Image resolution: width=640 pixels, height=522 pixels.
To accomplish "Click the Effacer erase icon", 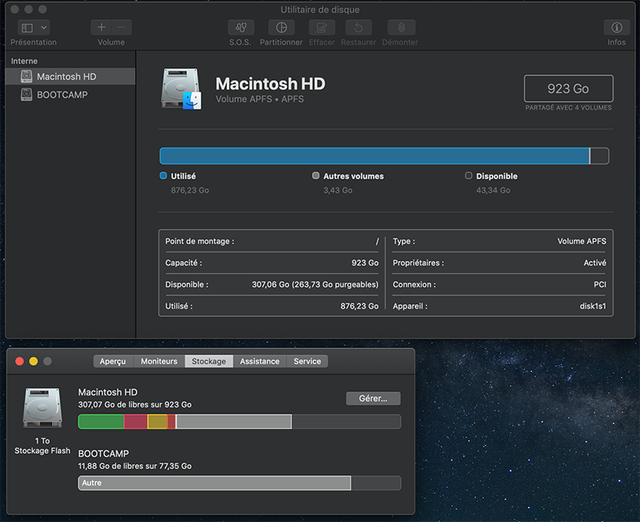I will [x=322, y=27].
